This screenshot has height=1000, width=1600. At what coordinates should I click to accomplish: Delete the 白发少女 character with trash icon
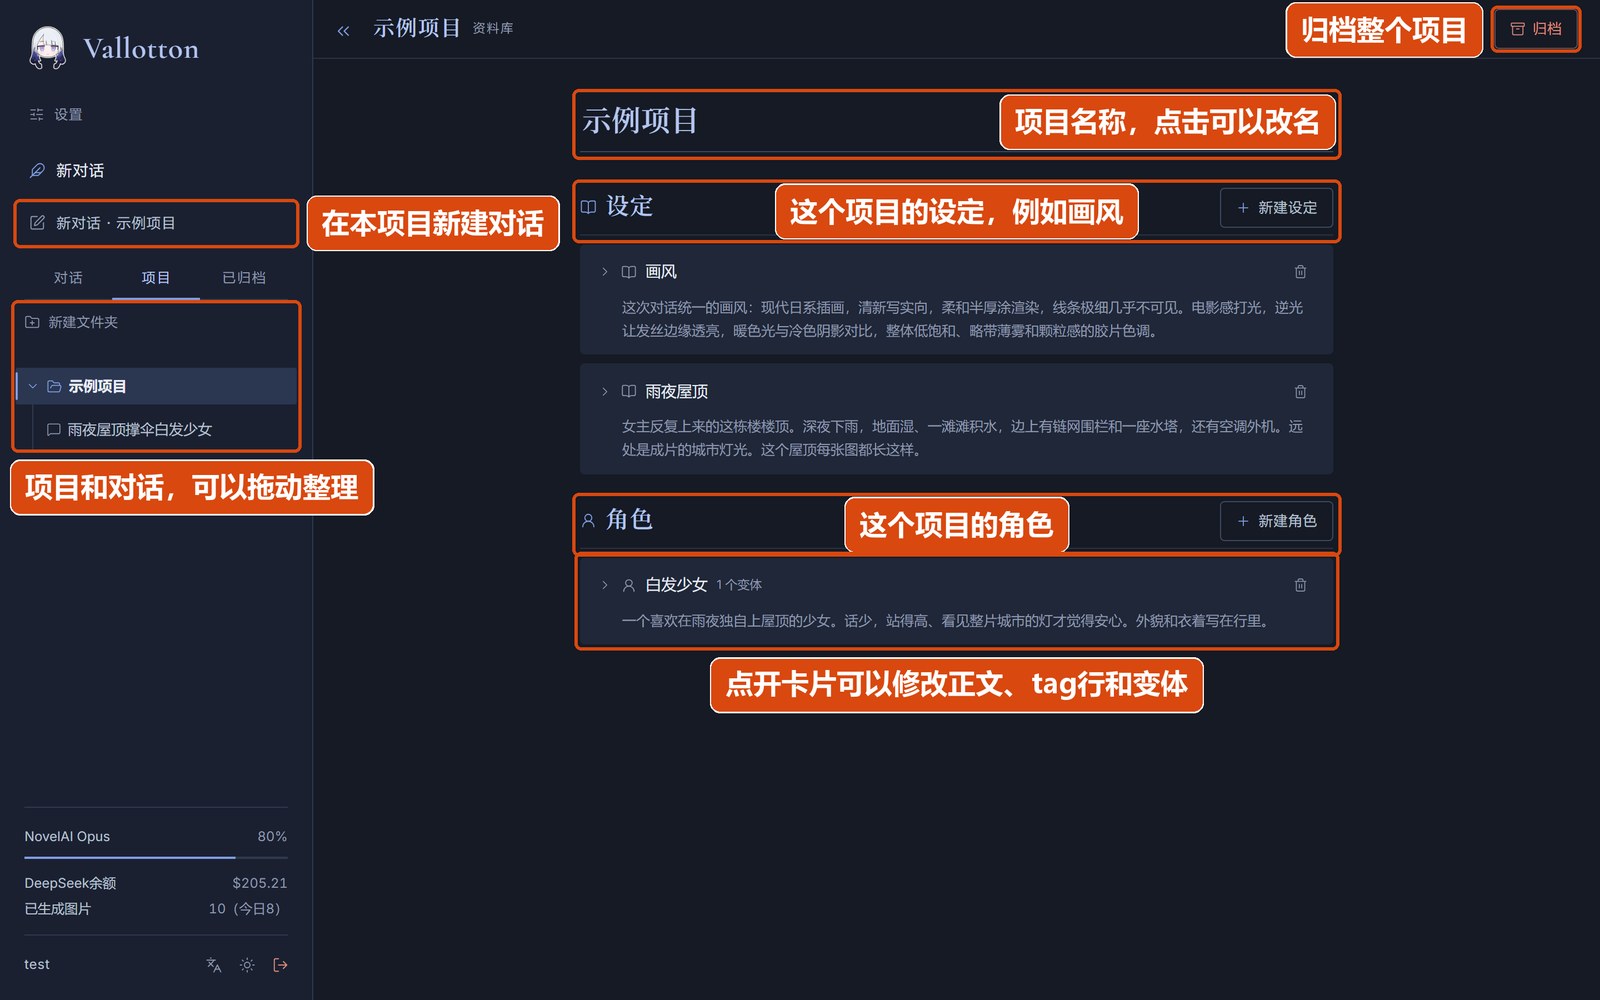(x=1301, y=585)
